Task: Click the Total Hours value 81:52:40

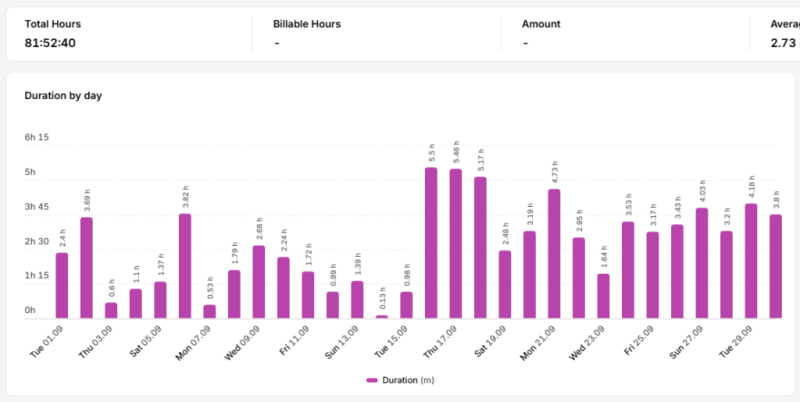Action: pyautogui.click(x=50, y=43)
